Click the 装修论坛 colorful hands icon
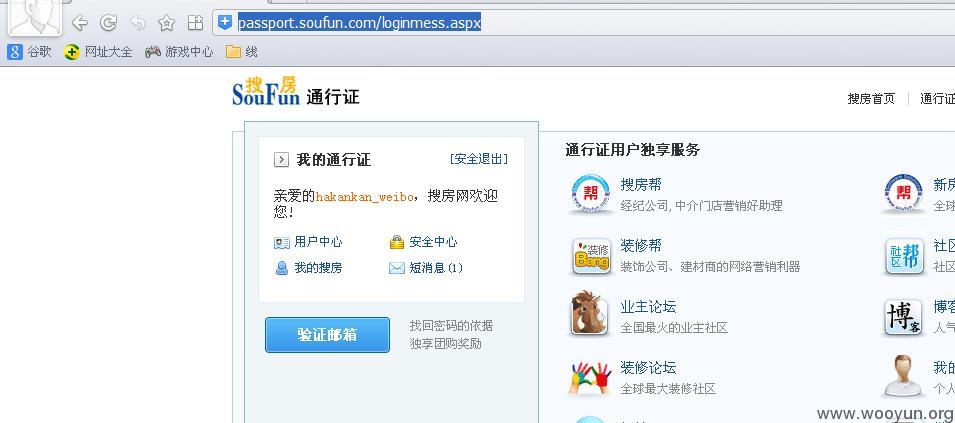Image resolution: width=955 pixels, height=423 pixels. tap(590, 377)
